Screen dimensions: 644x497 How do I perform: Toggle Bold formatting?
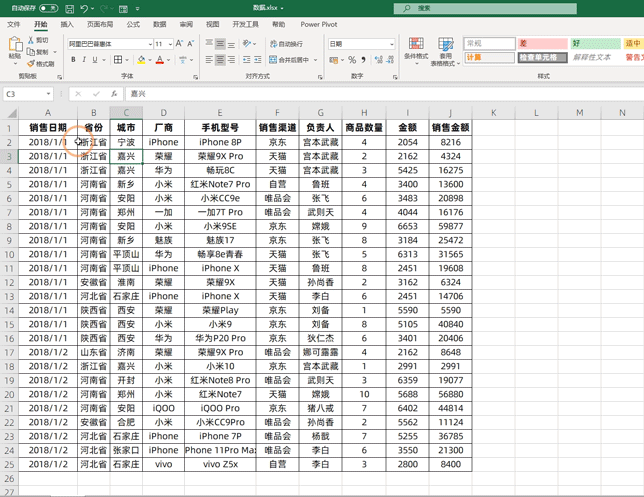[73, 60]
